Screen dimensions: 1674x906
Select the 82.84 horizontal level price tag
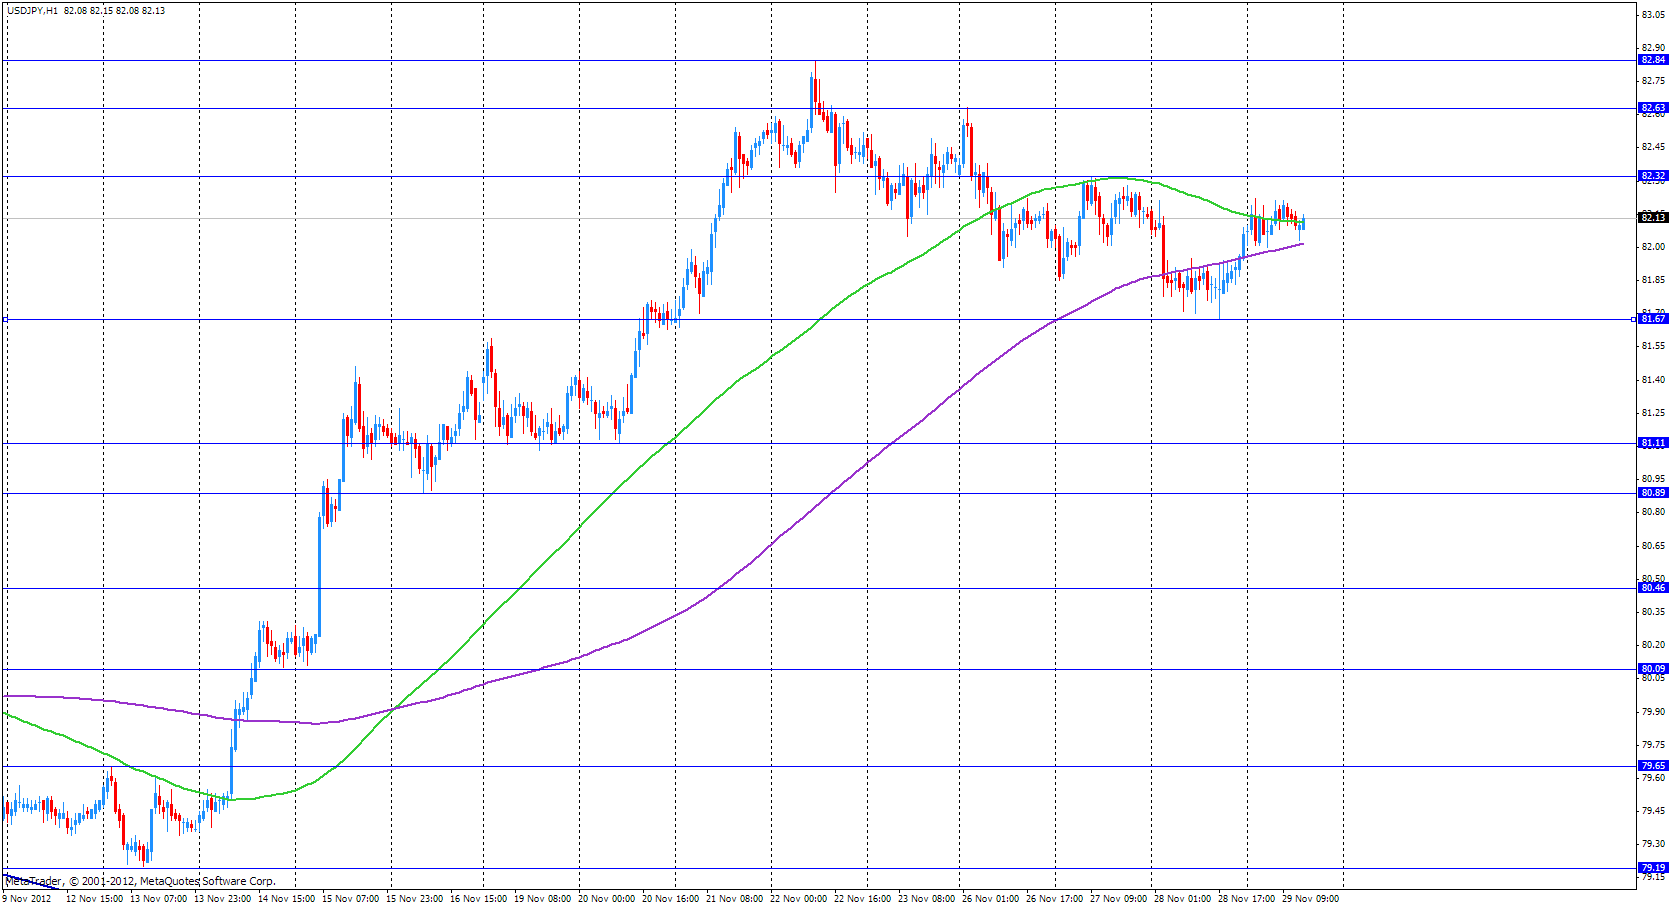[1653, 60]
